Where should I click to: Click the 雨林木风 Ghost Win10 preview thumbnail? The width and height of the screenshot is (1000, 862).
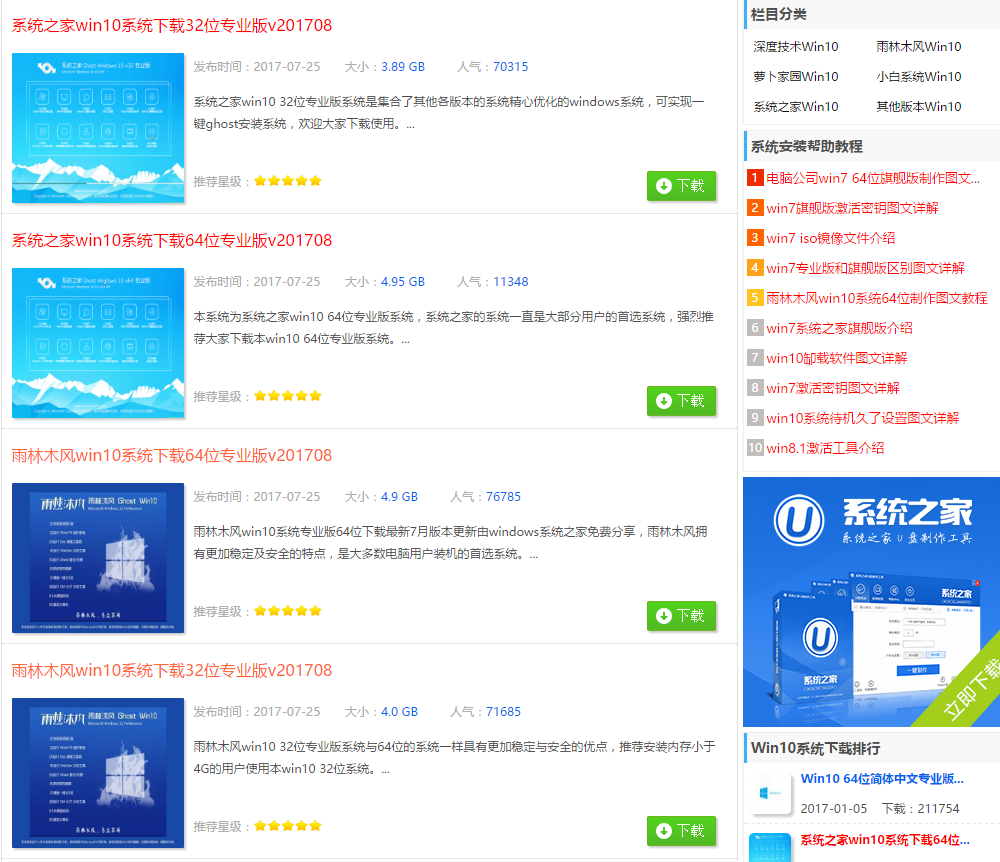97,558
